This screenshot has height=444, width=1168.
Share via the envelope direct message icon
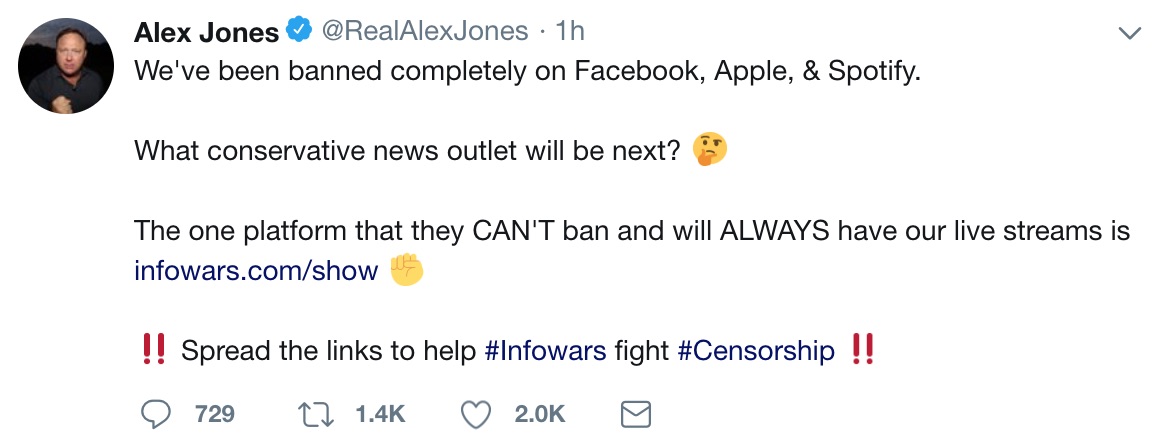[635, 414]
